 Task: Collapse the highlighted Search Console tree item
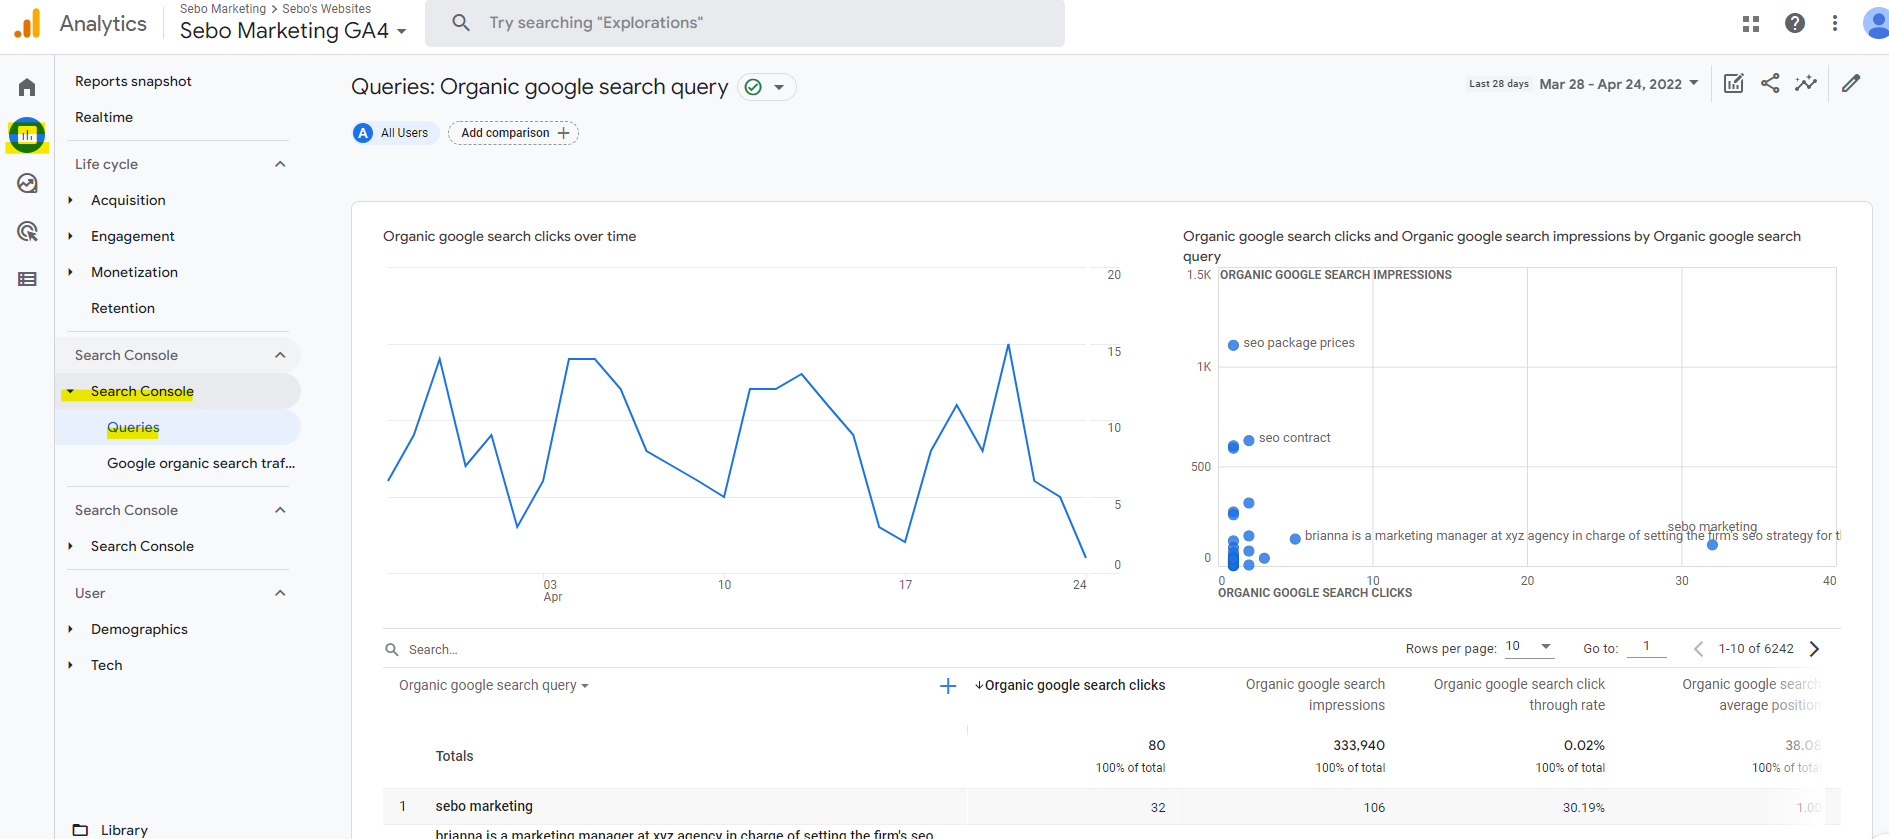[70, 391]
